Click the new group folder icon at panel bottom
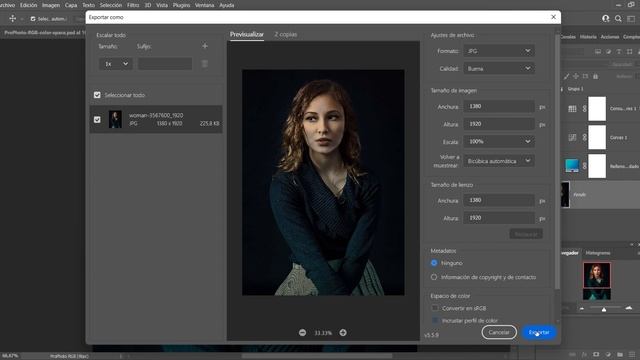The width and height of the screenshot is (640, 360). point(620,354)
